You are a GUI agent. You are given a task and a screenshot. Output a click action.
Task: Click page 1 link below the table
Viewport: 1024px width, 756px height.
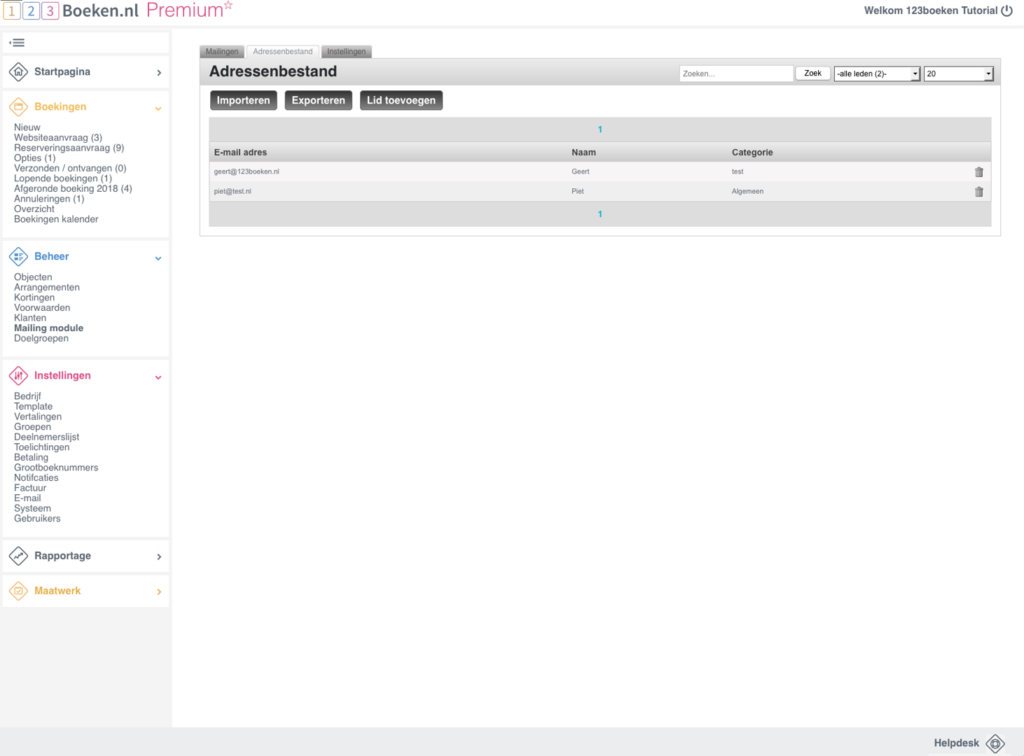tap(600, 214)
